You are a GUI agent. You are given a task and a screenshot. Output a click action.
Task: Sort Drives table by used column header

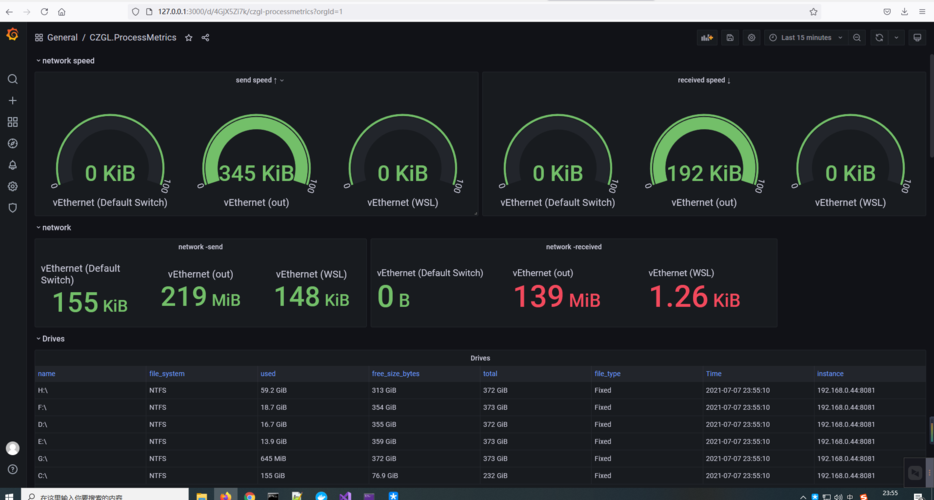[268, 374]
